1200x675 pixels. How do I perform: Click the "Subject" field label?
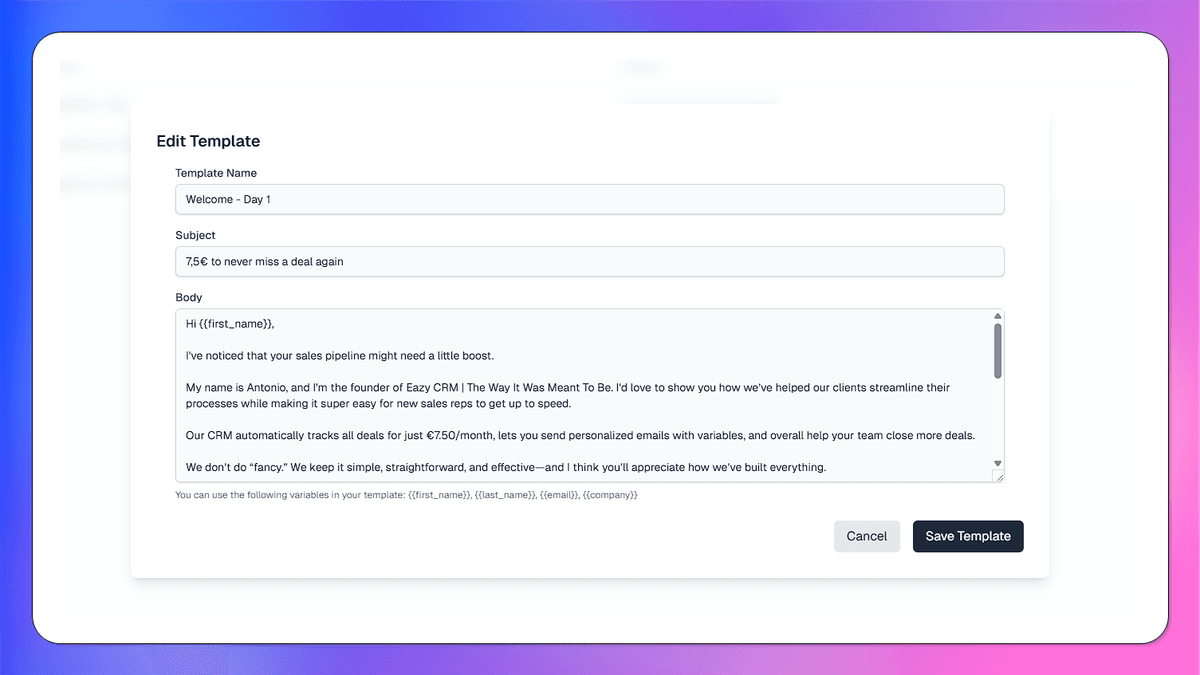tap(195, 235)
